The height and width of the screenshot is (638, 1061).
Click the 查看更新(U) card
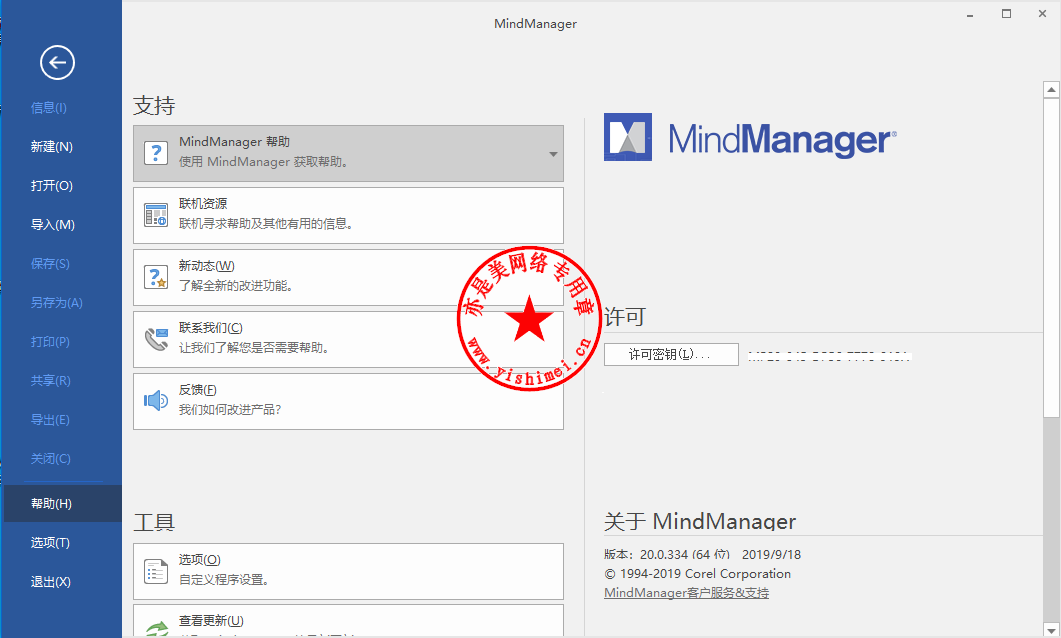[x=348, y=621]
